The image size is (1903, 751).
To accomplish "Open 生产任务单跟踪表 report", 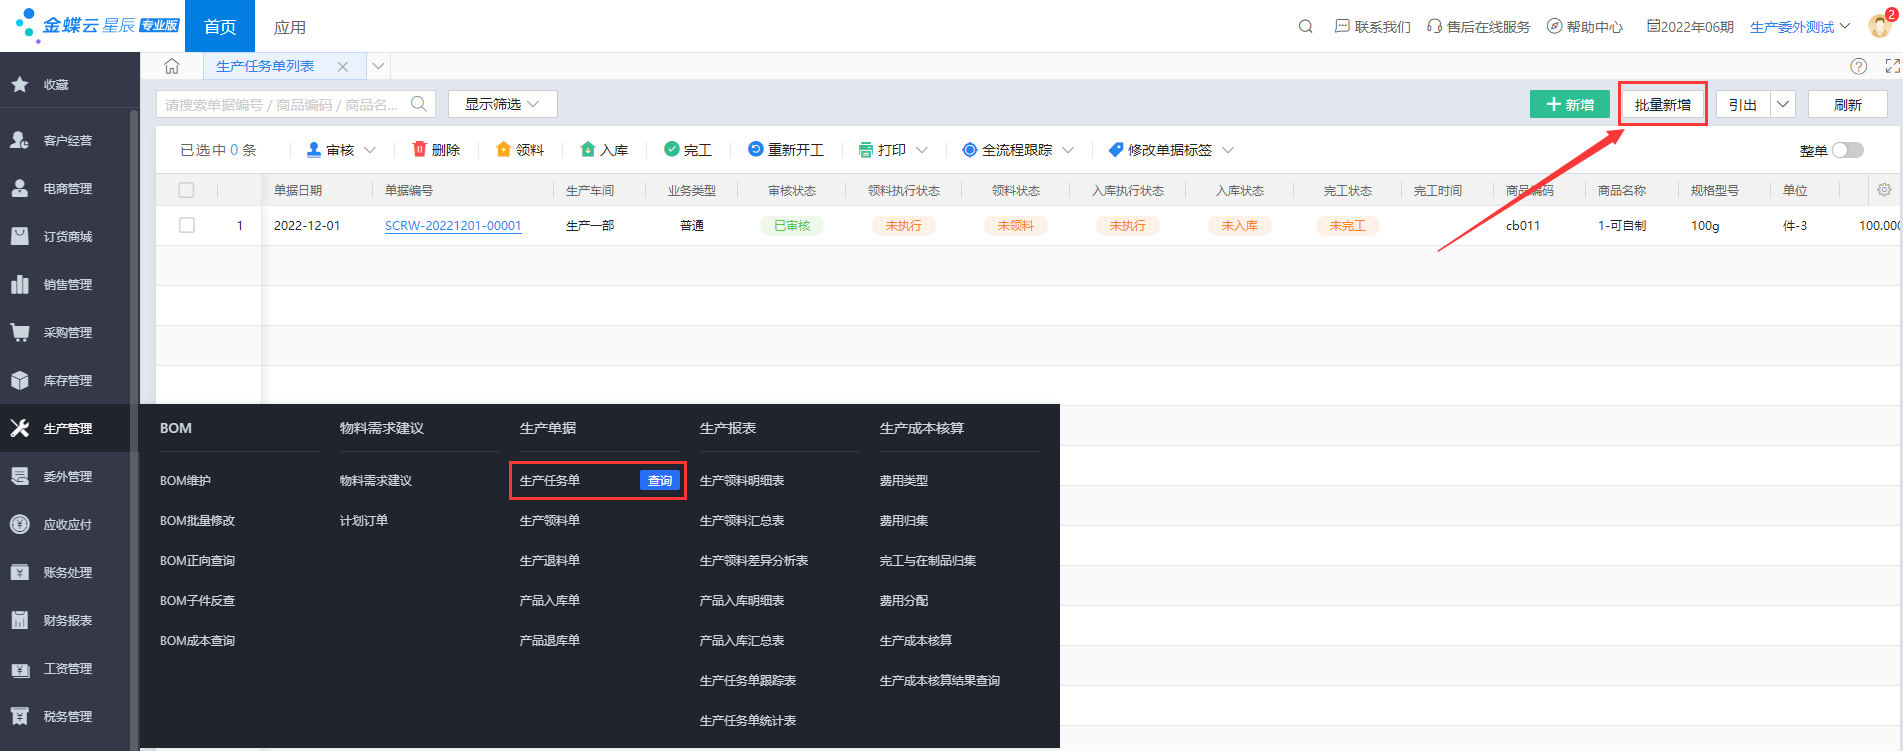I will [748, 681].
